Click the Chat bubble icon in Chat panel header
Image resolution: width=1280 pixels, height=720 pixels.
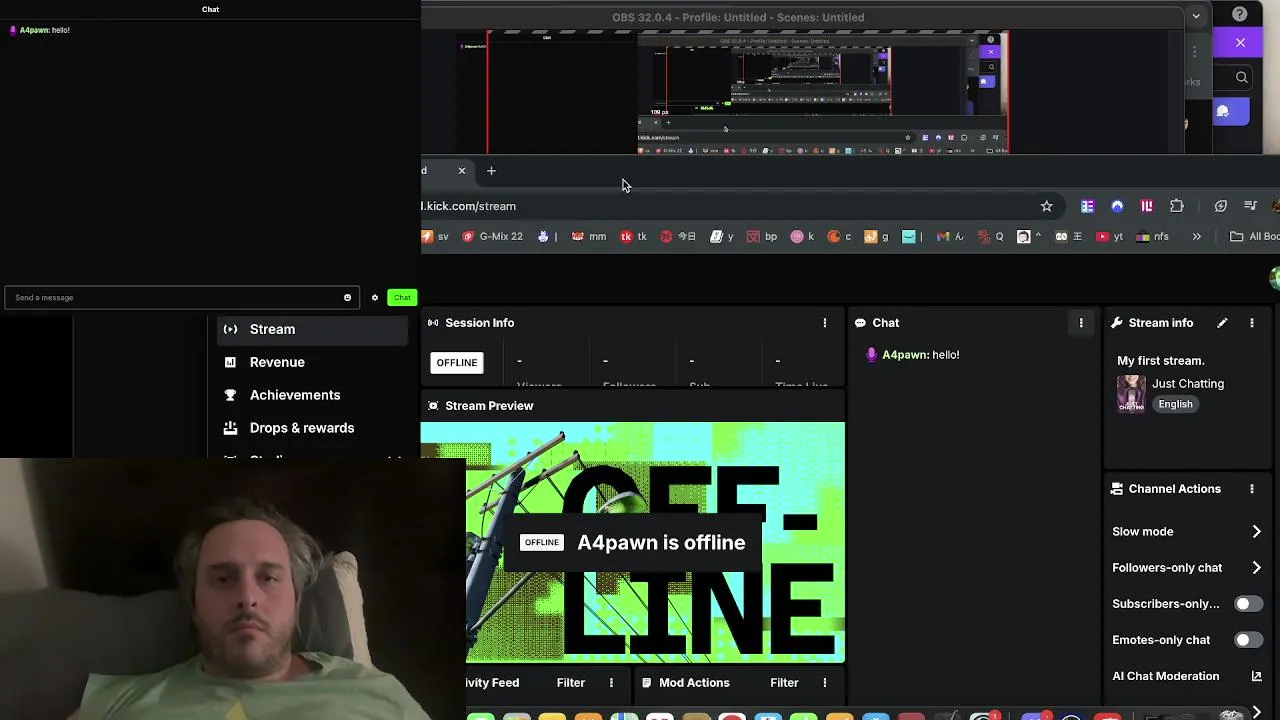coord(860,323)
